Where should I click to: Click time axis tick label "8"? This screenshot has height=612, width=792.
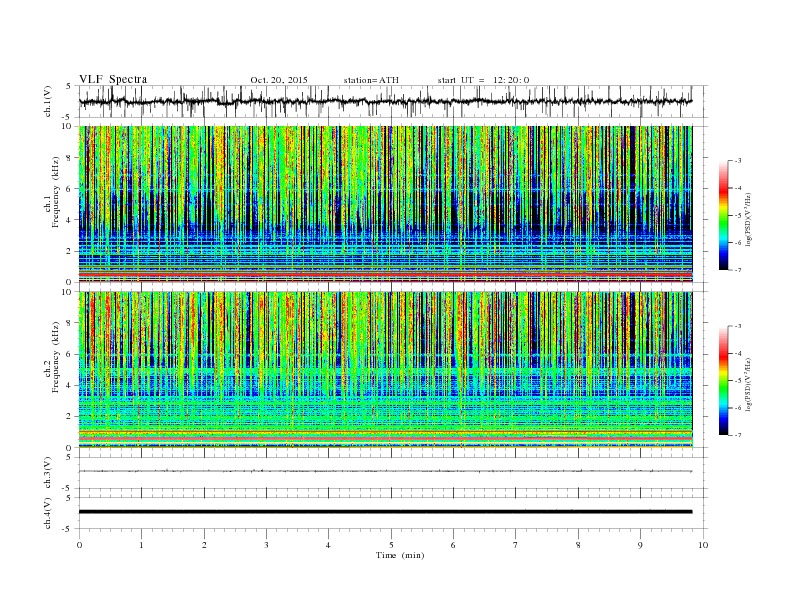[x=578, y=545]
